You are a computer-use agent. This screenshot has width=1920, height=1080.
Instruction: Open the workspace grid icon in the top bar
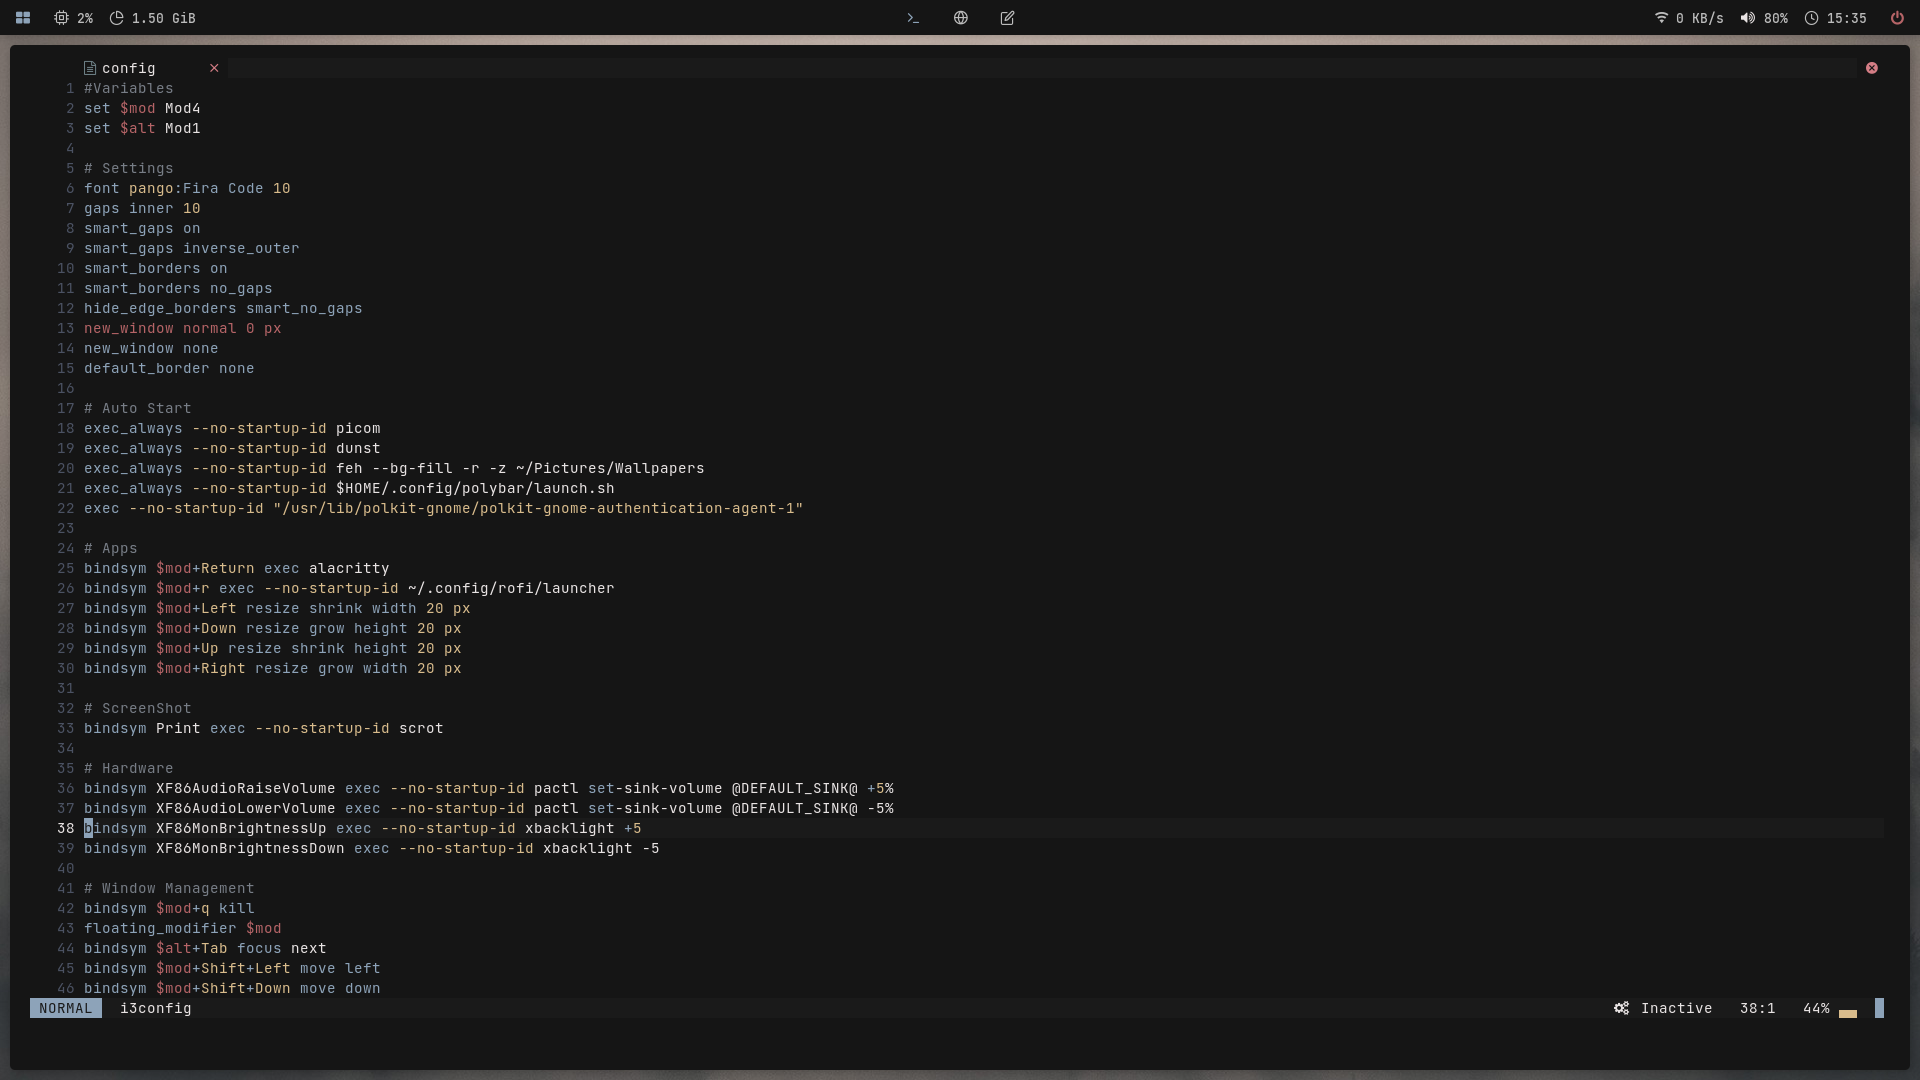(23, 18)
